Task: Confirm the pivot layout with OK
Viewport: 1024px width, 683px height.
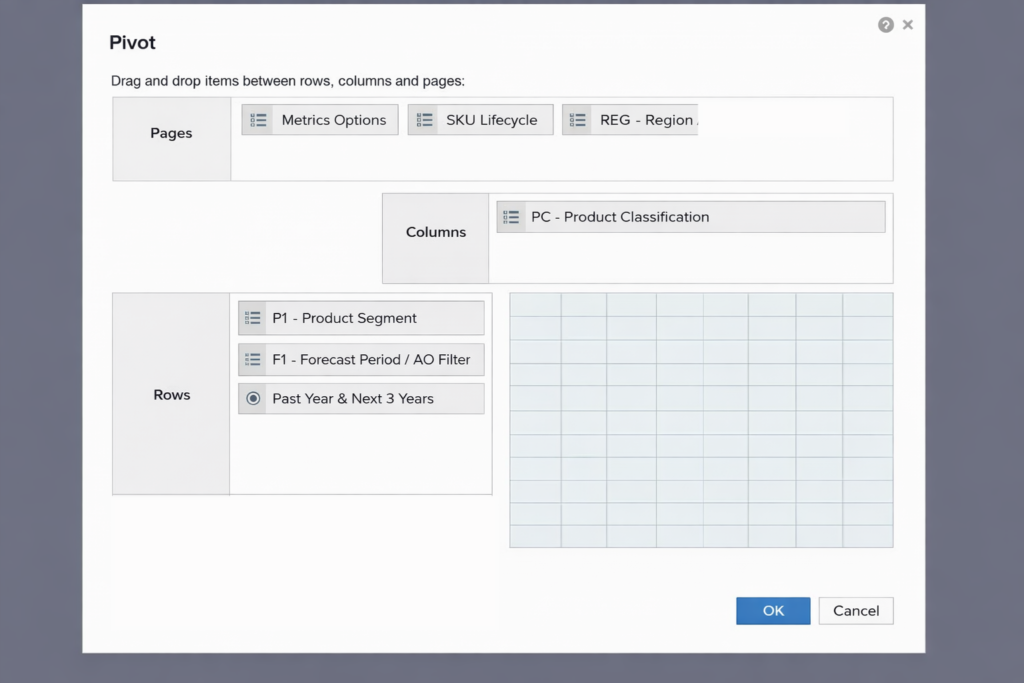Action: point(772,610)
